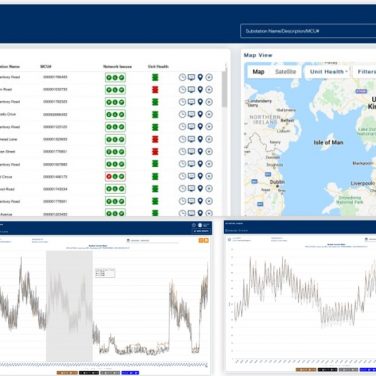The height and width of the screenshot is (376, 376).
Task: Switch map to Satellite view
Action: tap(285, 72)
